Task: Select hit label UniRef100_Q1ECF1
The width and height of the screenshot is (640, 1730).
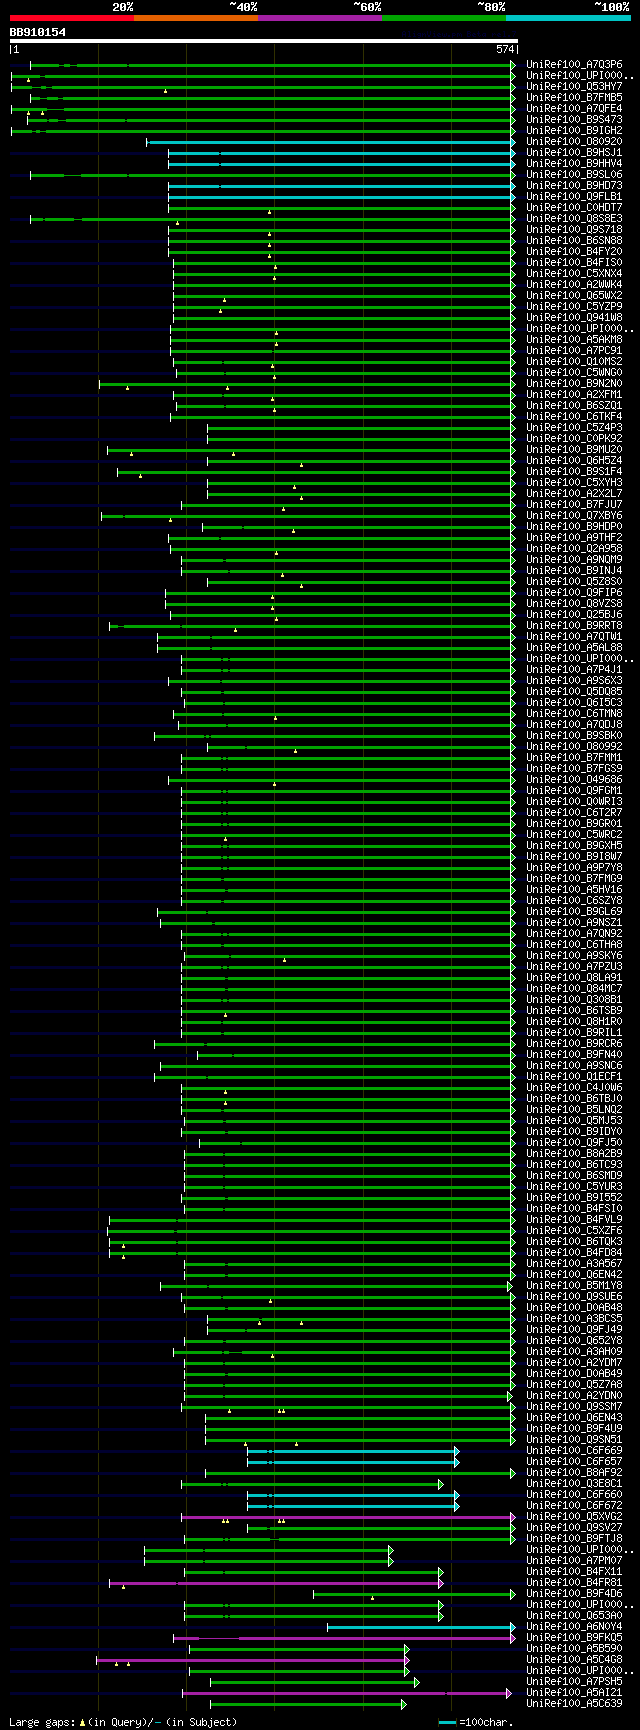Action: [574, 1076]
